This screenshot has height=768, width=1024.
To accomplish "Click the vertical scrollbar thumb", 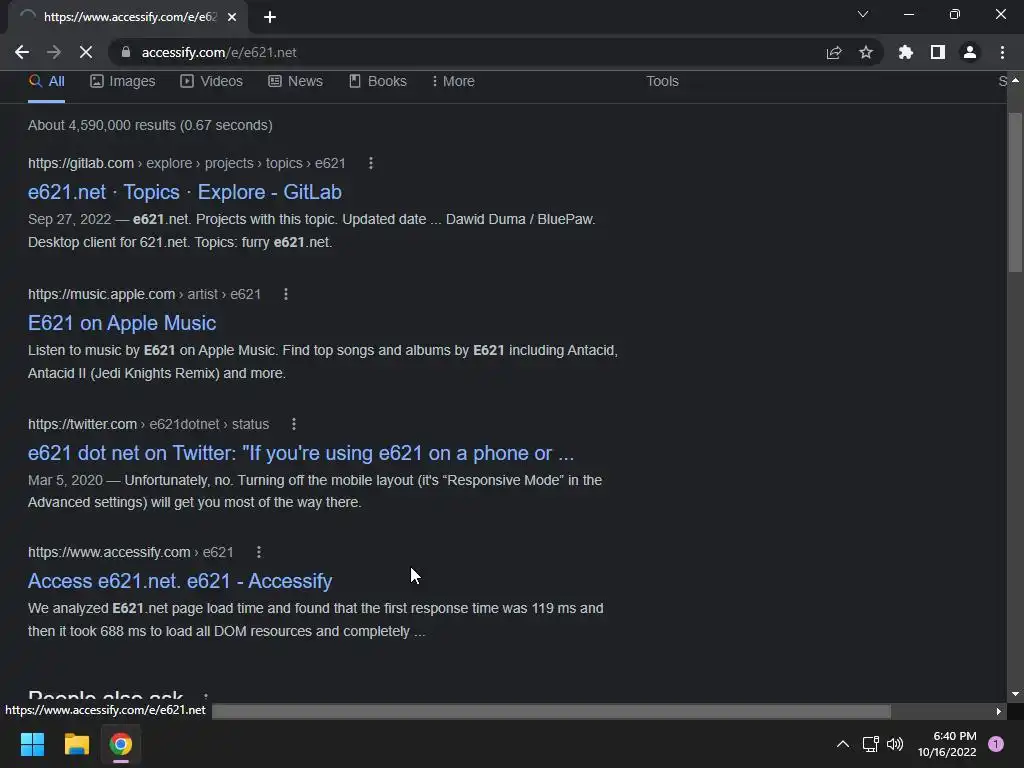I will tap(1015, 193).
